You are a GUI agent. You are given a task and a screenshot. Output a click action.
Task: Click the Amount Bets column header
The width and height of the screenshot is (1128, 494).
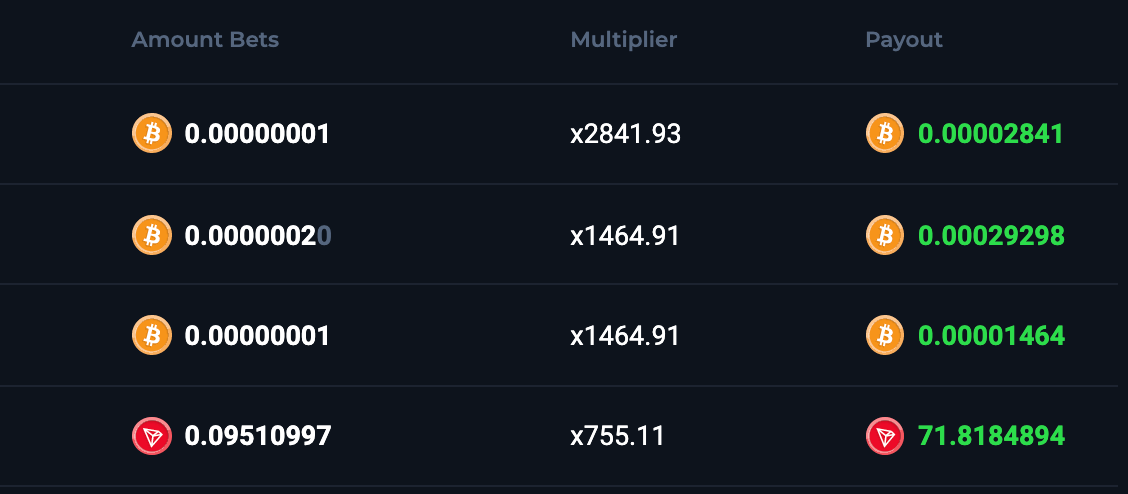tap(205, 40)
